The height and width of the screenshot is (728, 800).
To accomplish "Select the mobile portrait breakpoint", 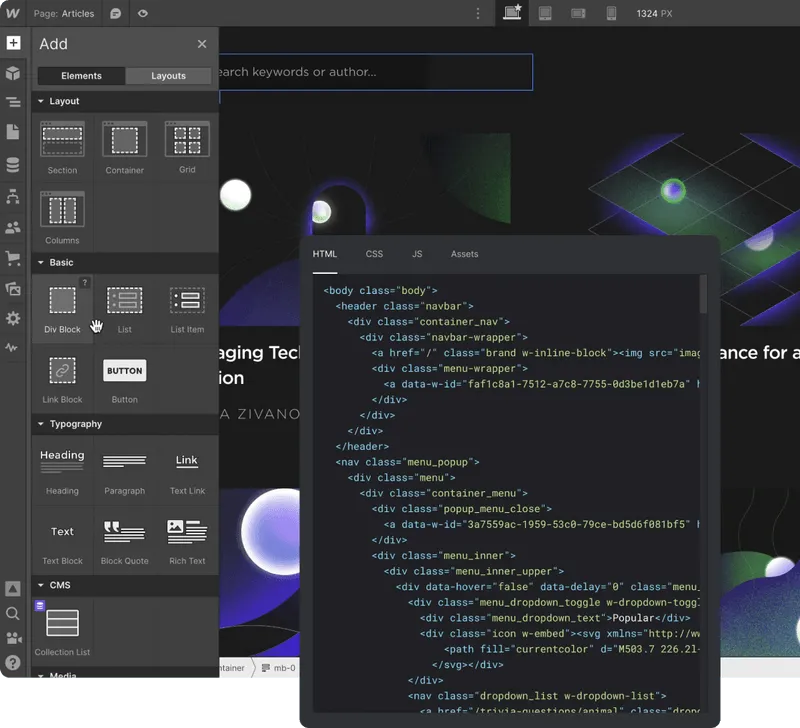I will coord(611,13).
